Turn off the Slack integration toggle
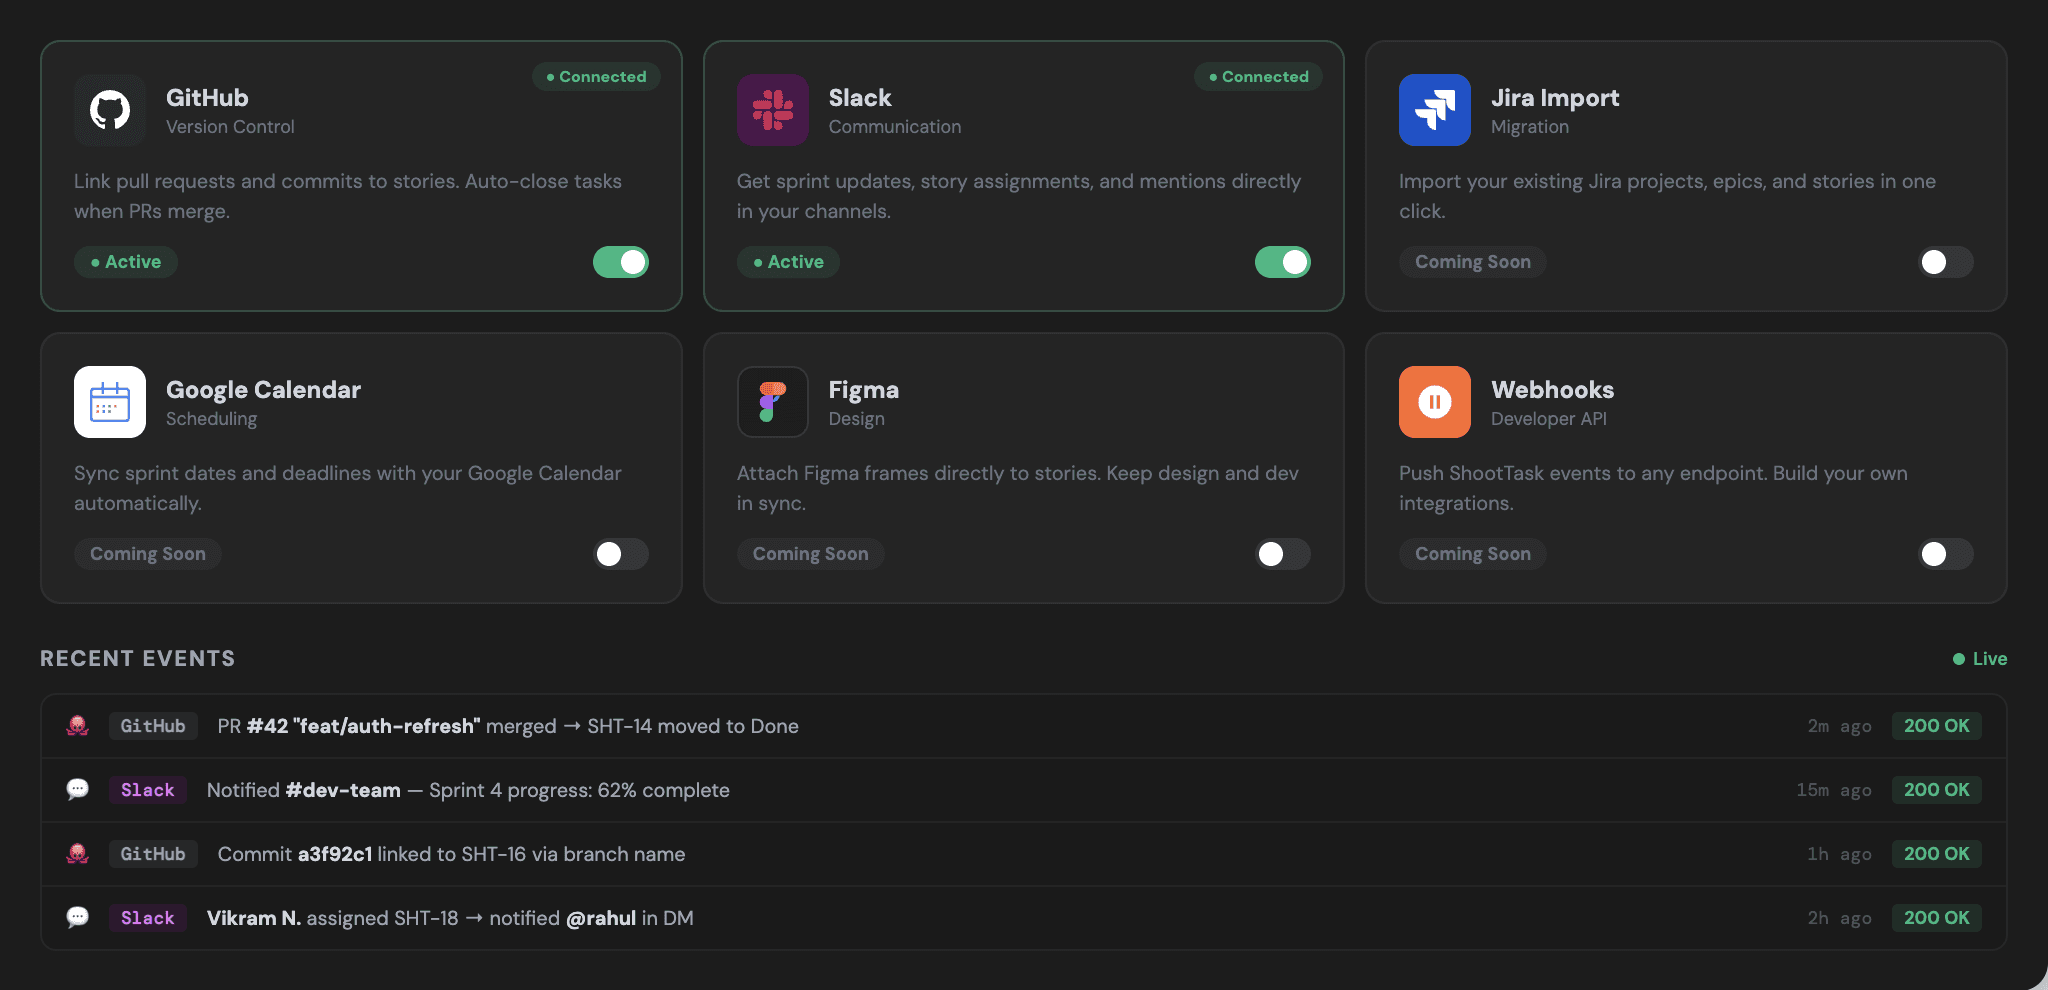Image resolution: width=2048 pixels, height=990 pixels. 1283,262
